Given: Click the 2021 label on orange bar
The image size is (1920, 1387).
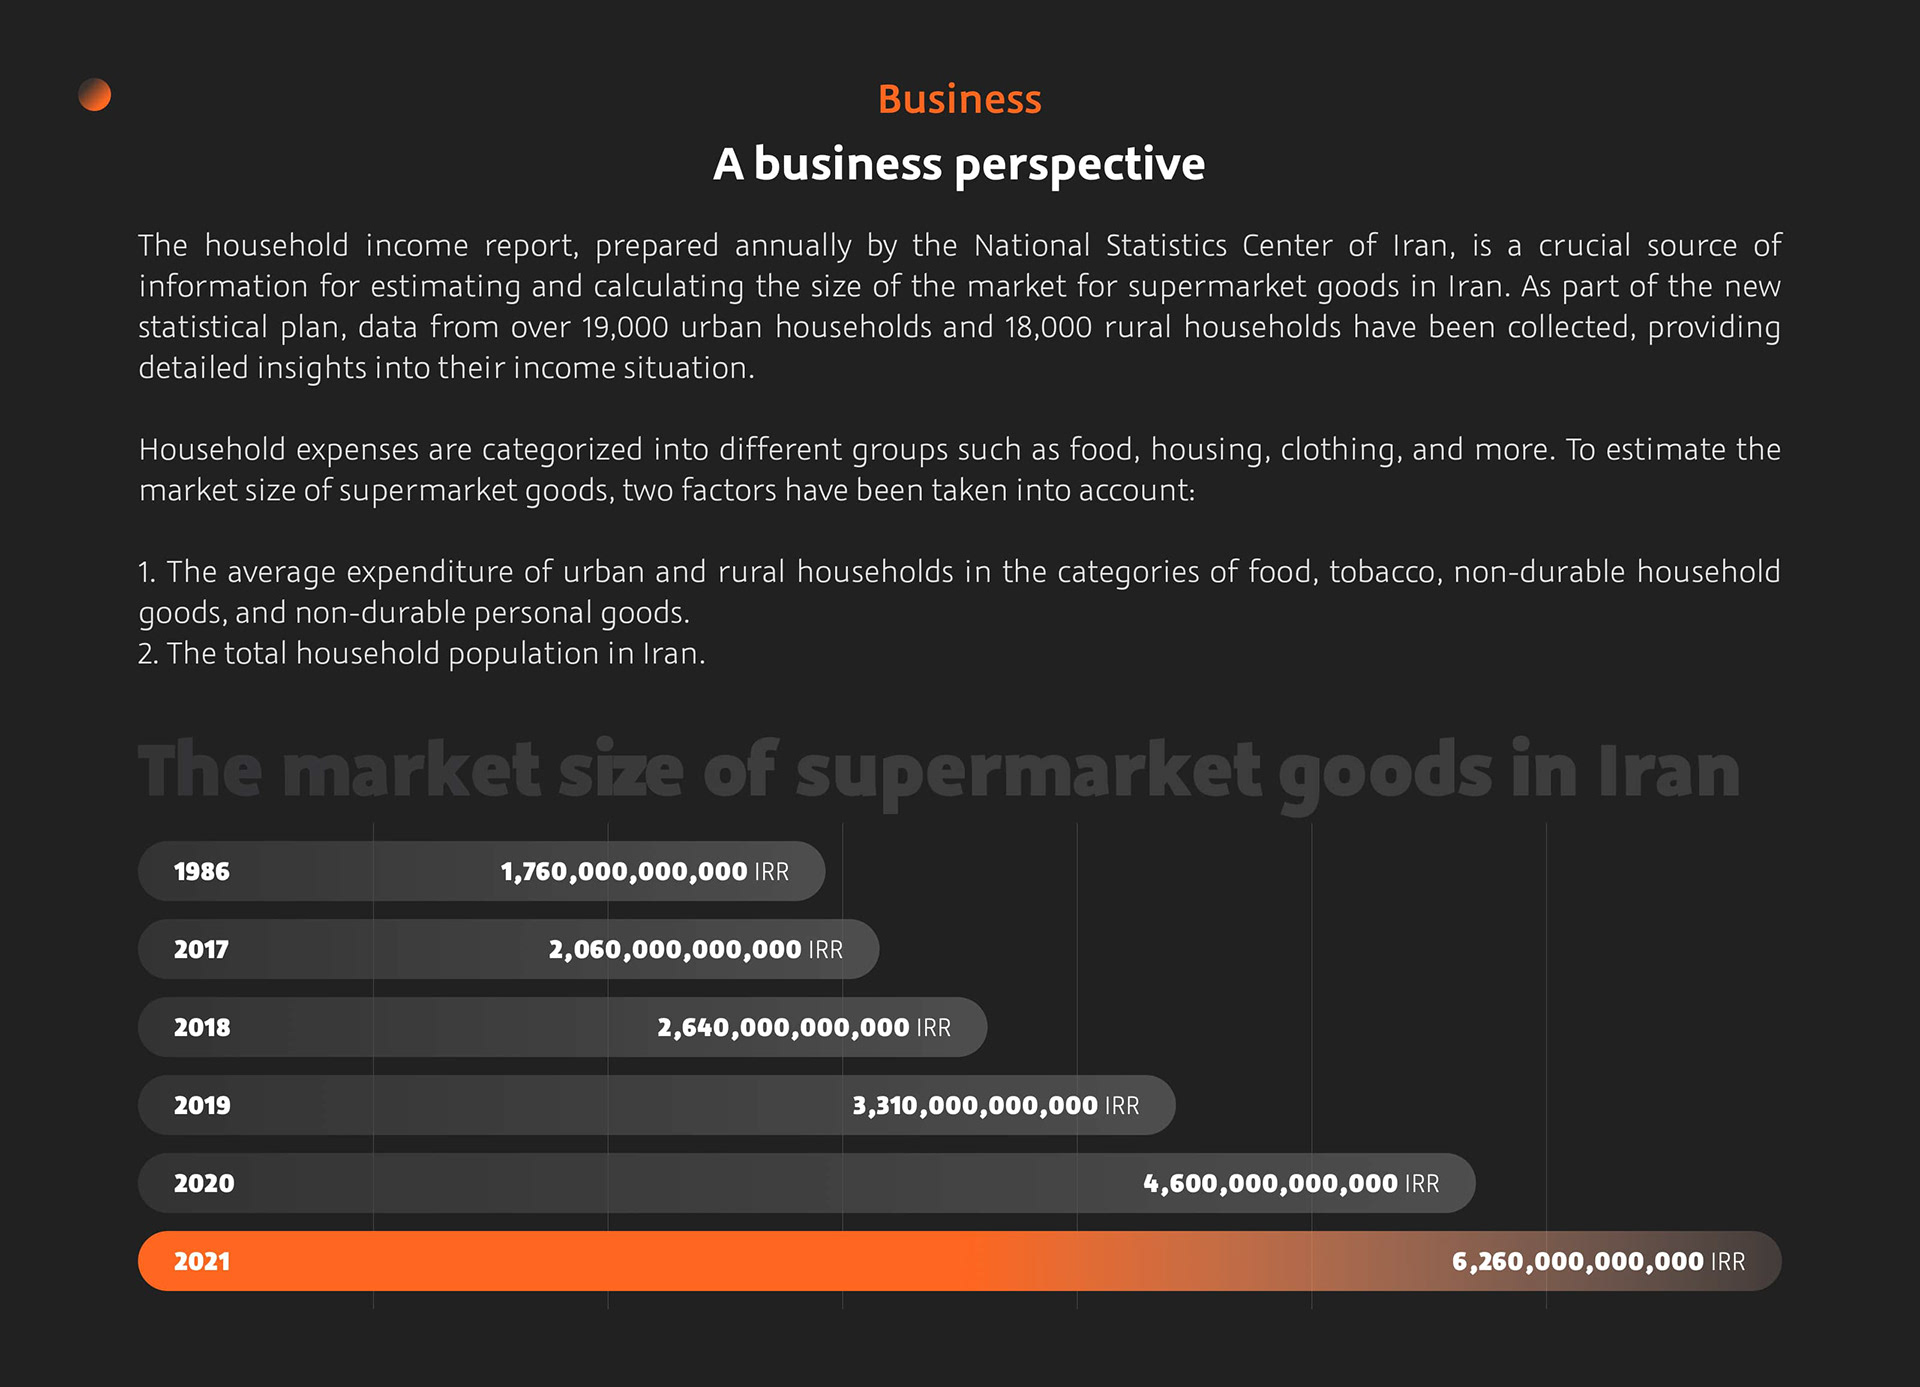Looking at the screenshot, I should 202,1262.
